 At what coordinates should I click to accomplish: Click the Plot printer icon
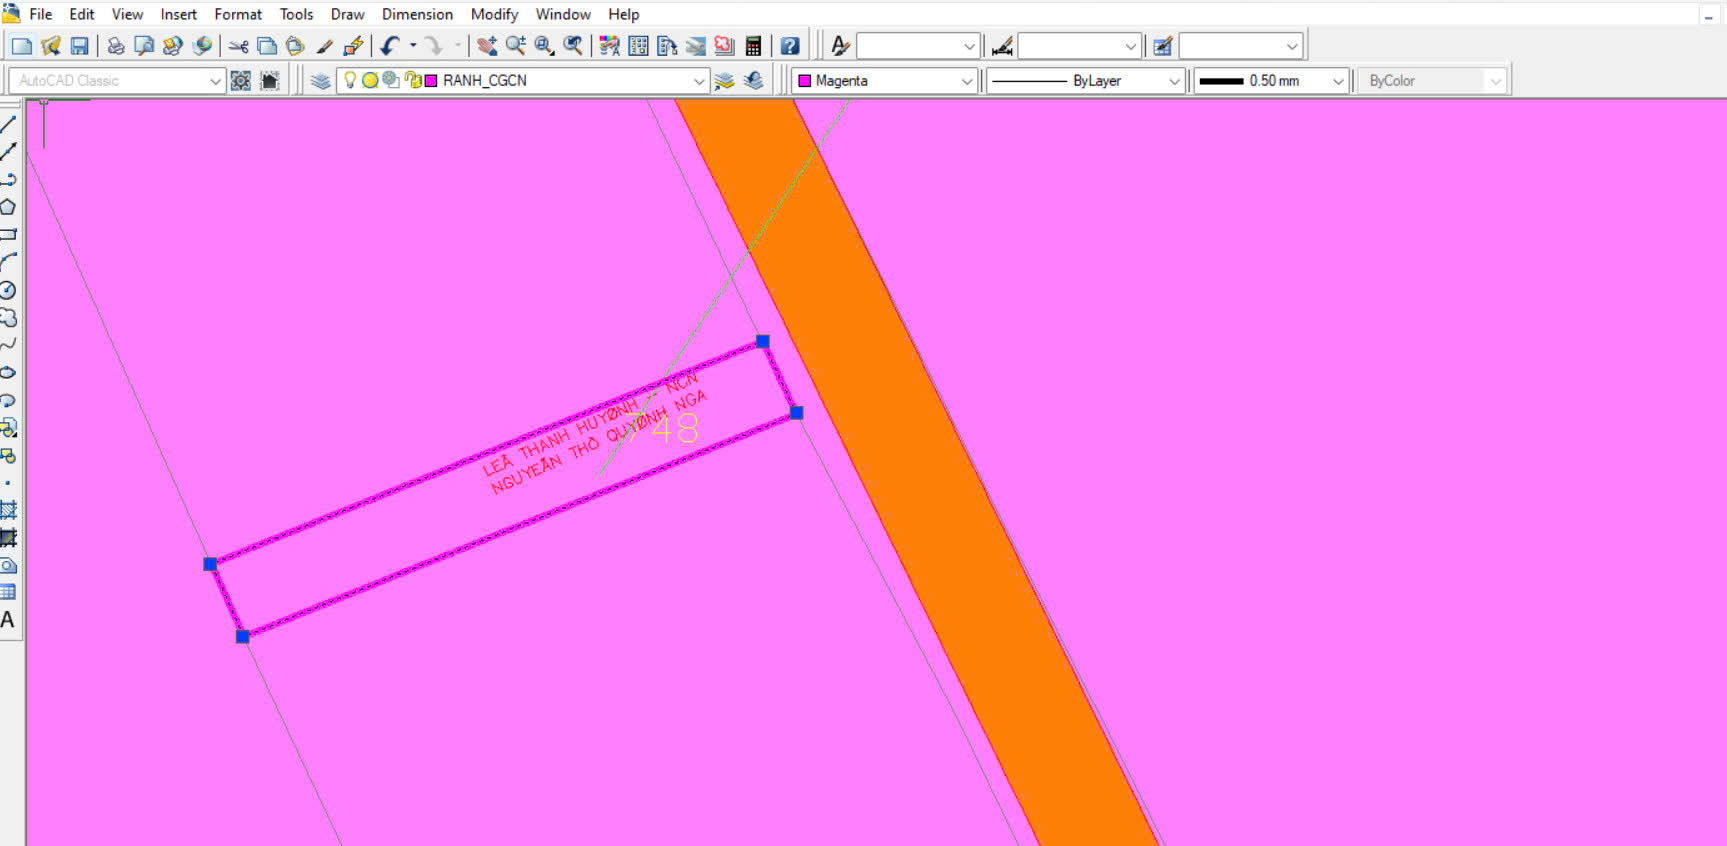coord(116,46)
